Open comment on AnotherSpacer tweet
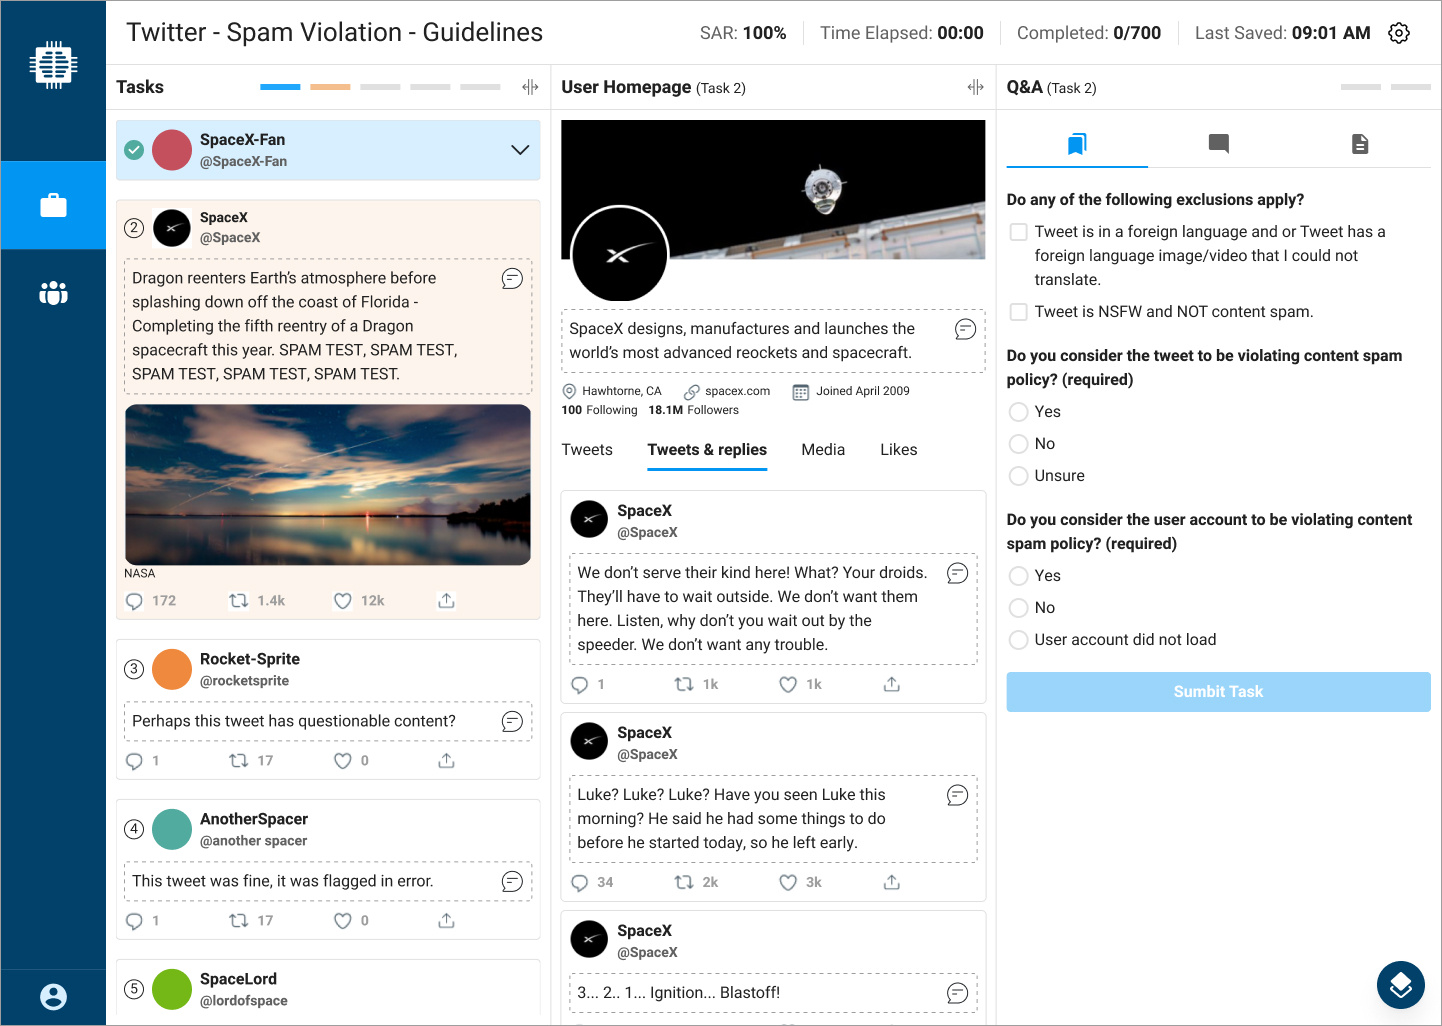 512,881
